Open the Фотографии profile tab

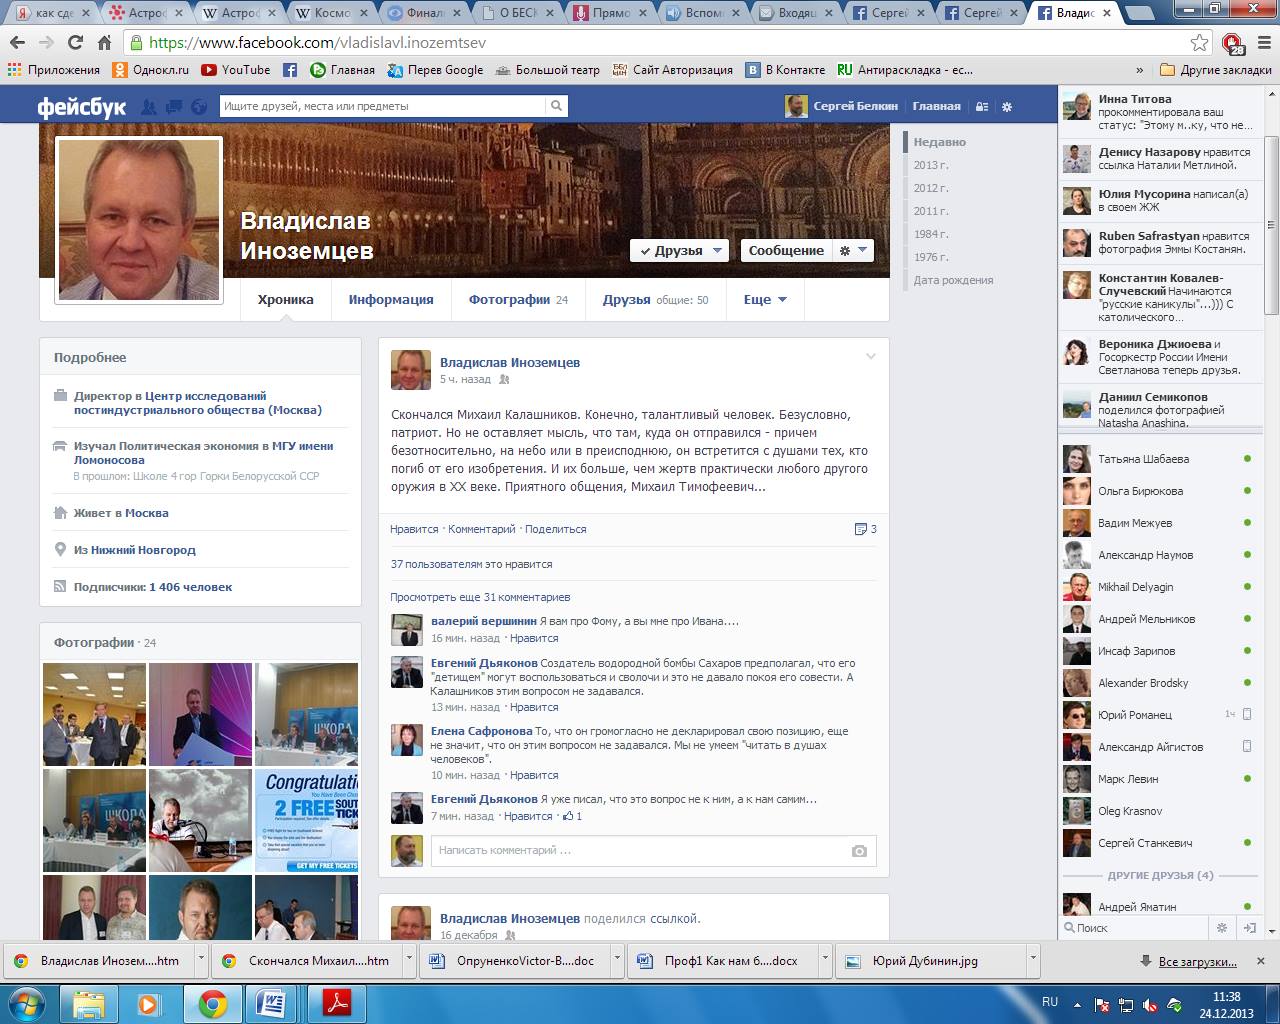[x=509, y=299]
